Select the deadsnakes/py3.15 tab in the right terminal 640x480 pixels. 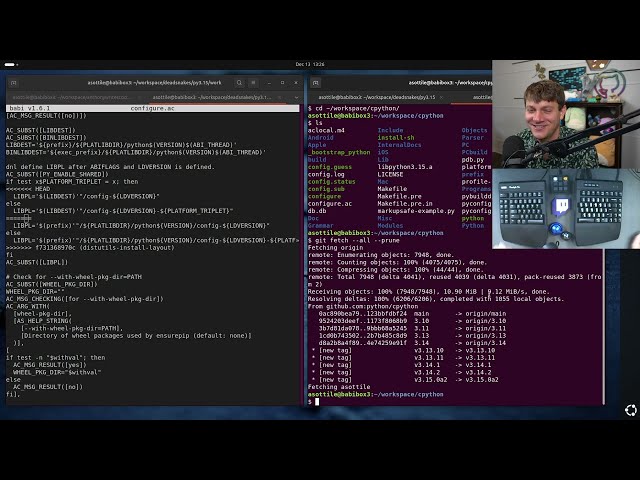click(x=377, y=97)
